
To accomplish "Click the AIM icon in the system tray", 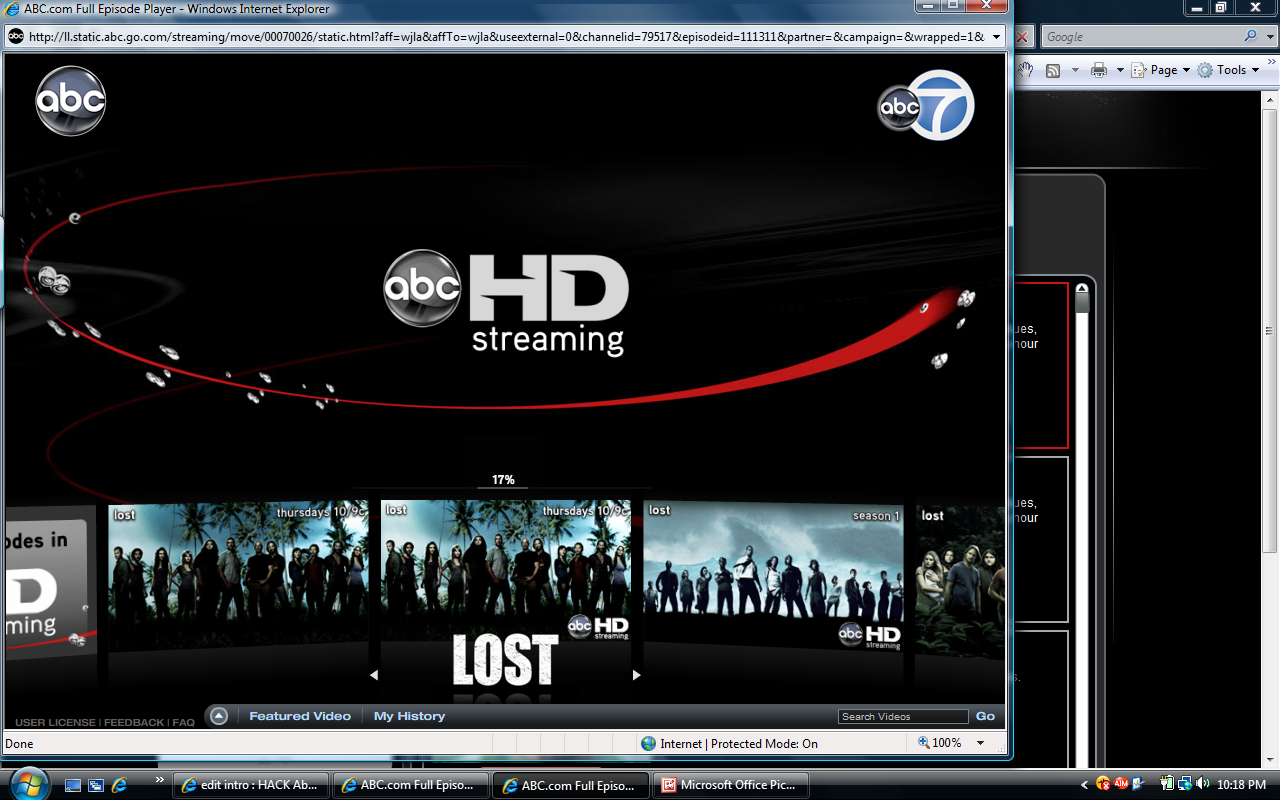I will coord(1122,784).
